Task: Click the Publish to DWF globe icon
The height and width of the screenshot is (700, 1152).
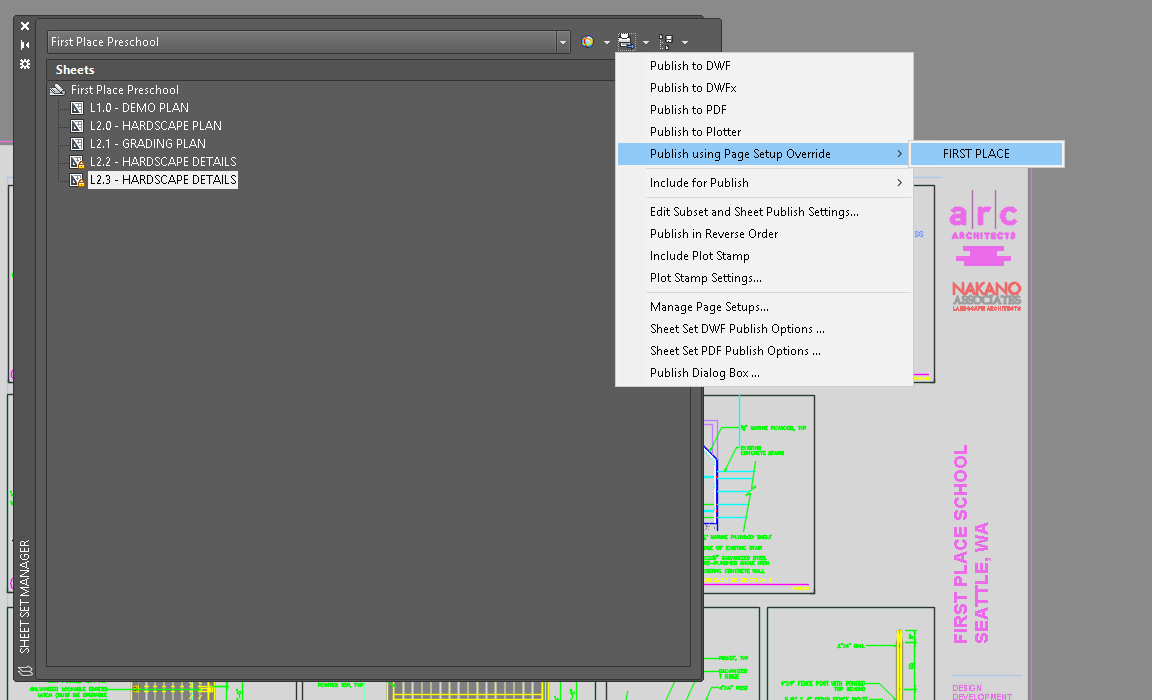Action: pos(587,41)
